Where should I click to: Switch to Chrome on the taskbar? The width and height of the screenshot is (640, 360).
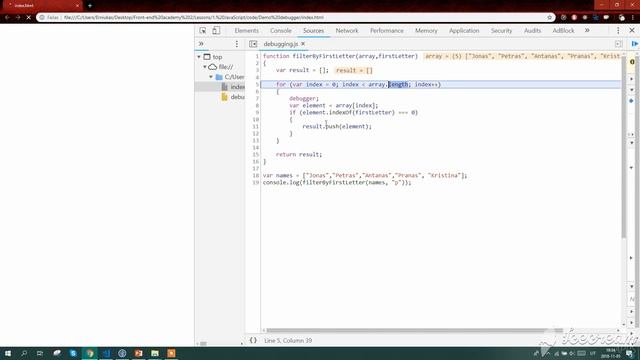click(x=90, y=353)
